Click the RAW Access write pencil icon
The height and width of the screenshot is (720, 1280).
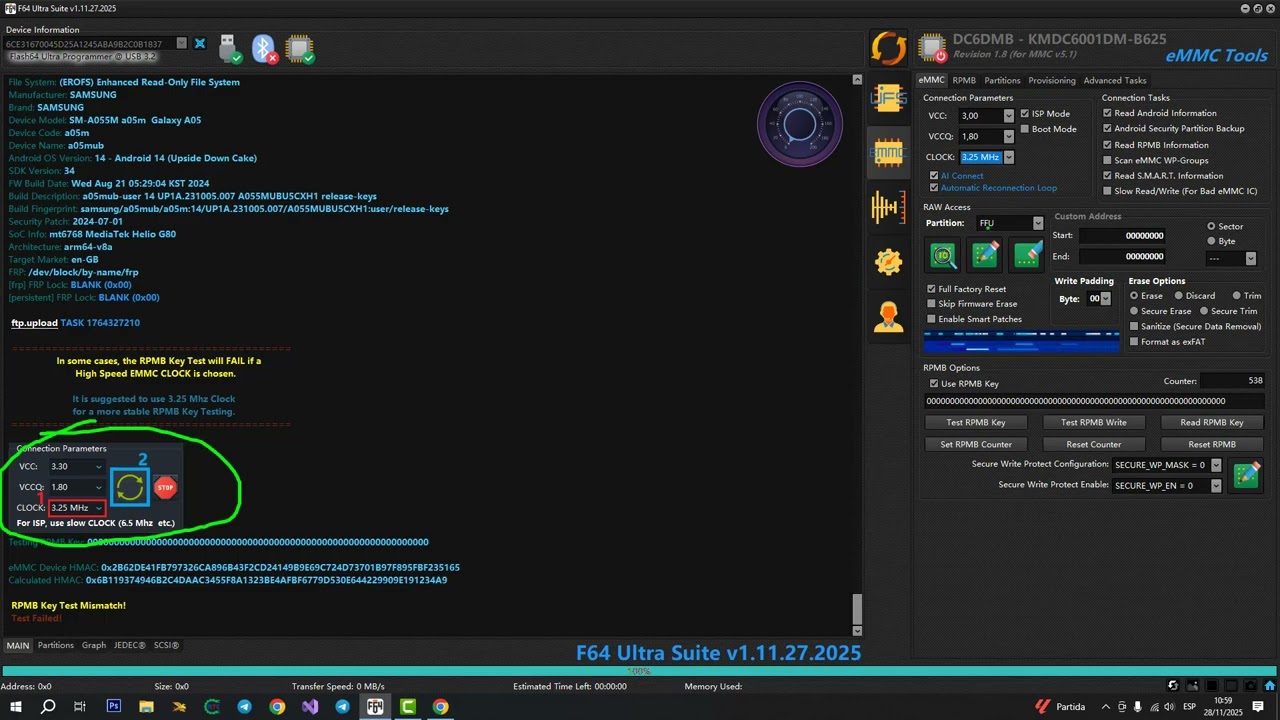tap(985, 256)
